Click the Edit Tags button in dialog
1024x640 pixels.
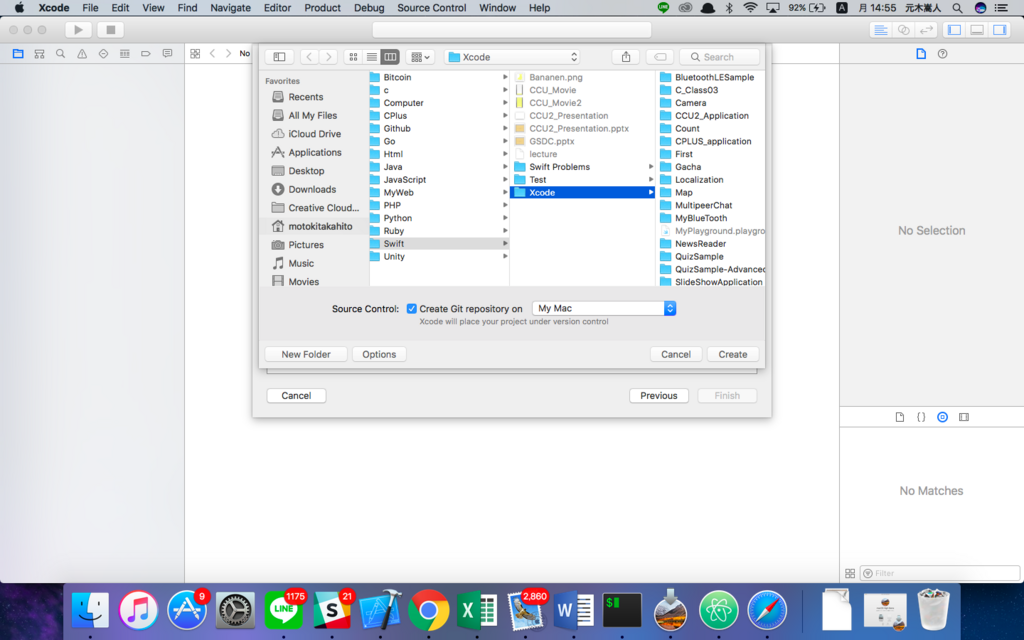click(x=660, y=57)
